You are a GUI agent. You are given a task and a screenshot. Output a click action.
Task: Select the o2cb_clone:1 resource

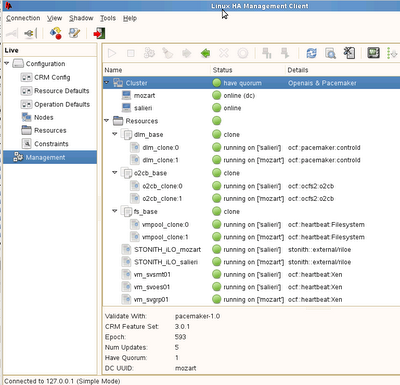tap(251, 199)
